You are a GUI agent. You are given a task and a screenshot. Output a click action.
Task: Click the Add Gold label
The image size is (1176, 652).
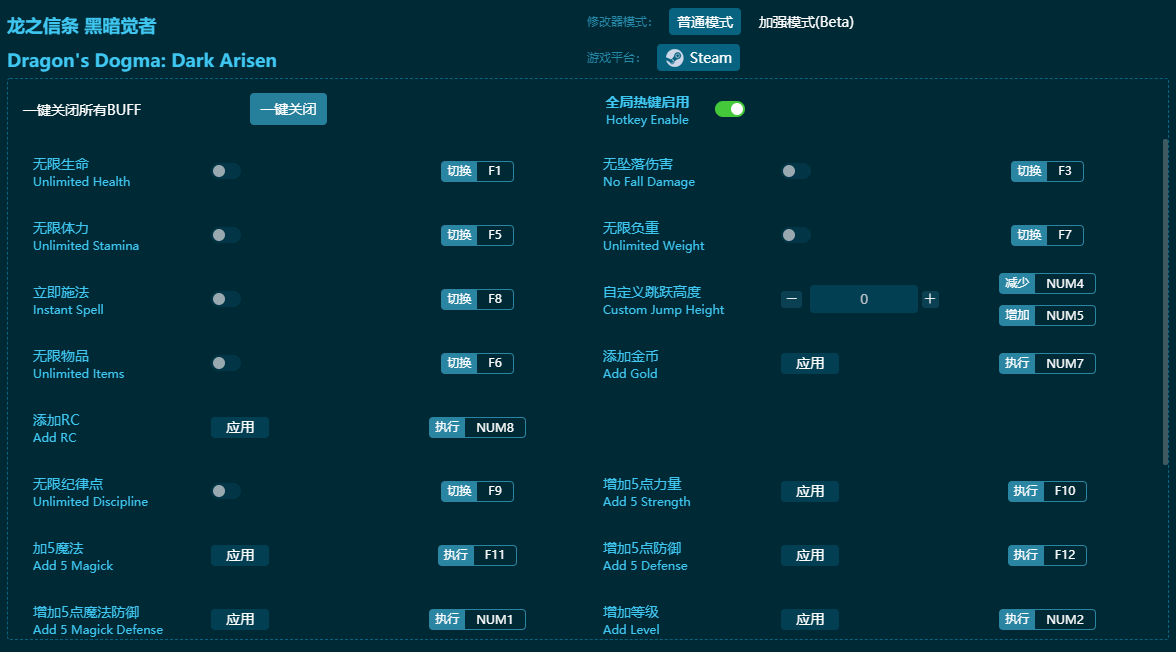630,374
